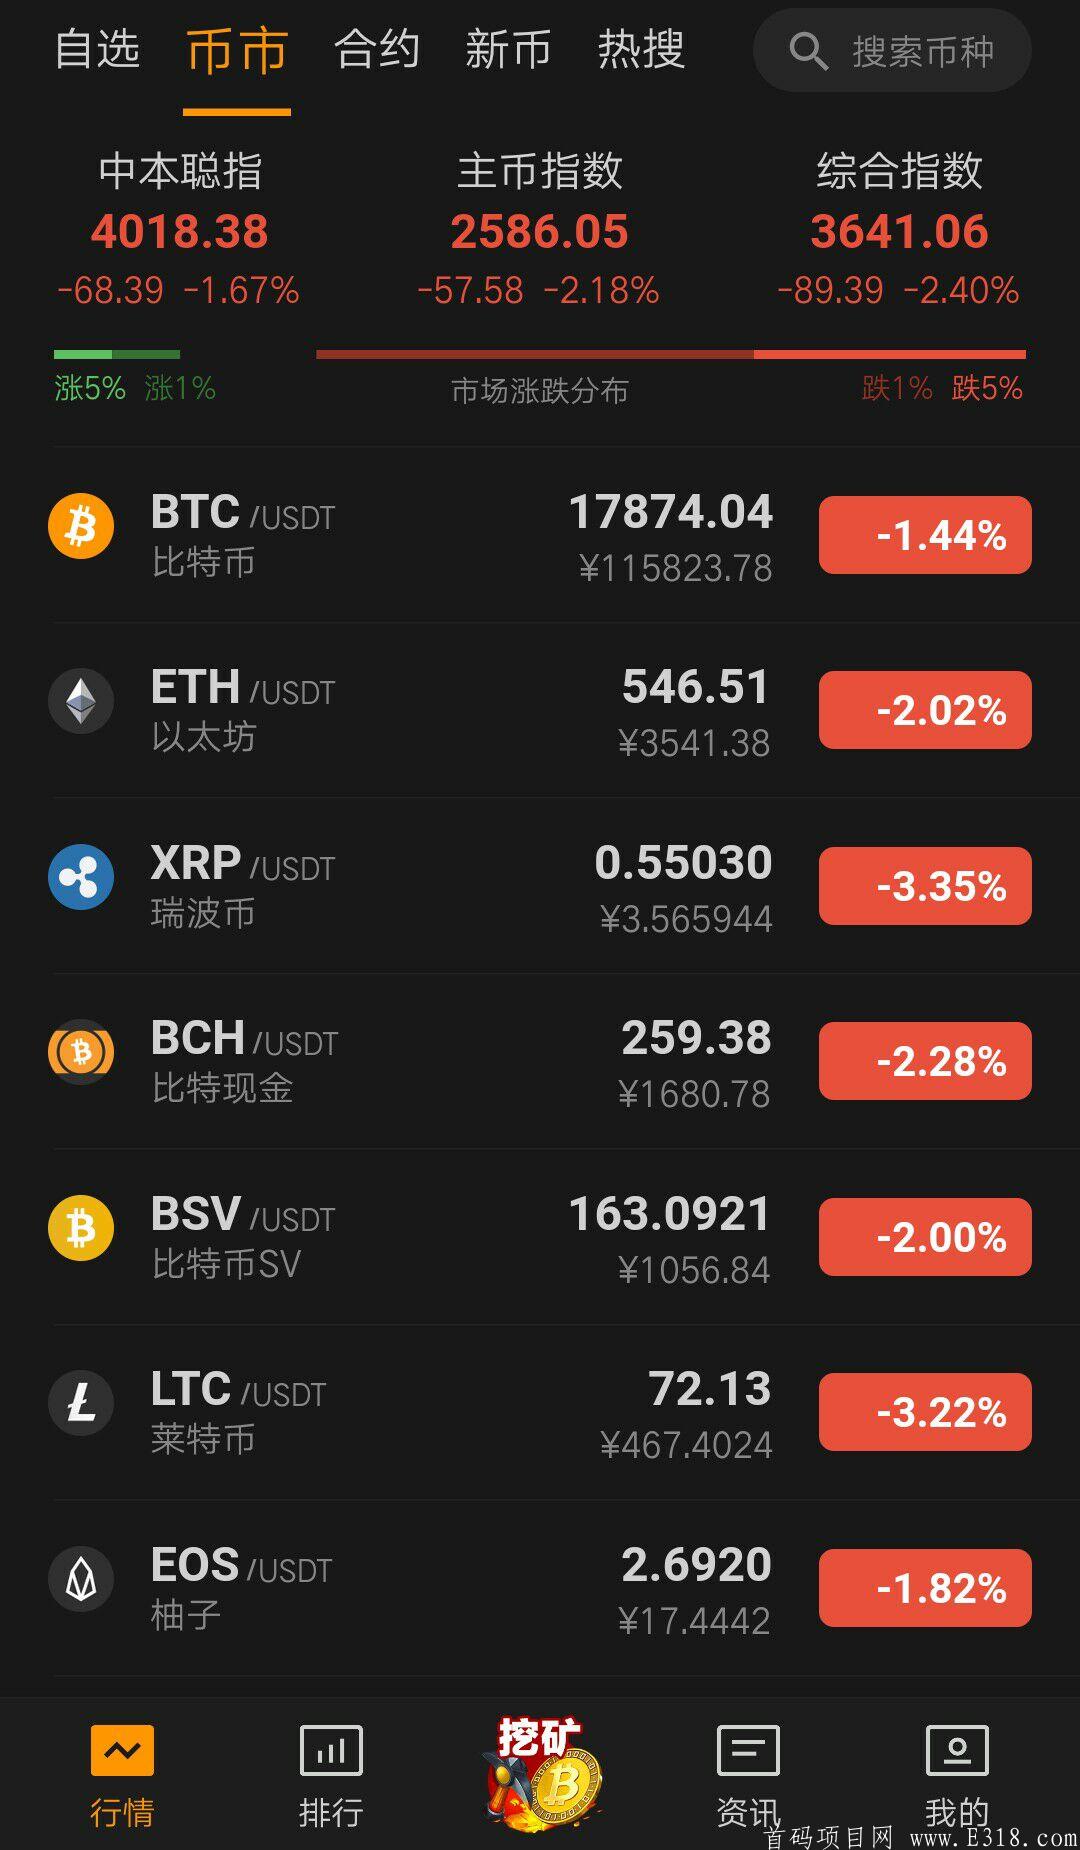The height and width of the screenshot is (1850, 1080).
Task: Tap the Bitcoin BTC coin icon
Action: pos(81,526)
